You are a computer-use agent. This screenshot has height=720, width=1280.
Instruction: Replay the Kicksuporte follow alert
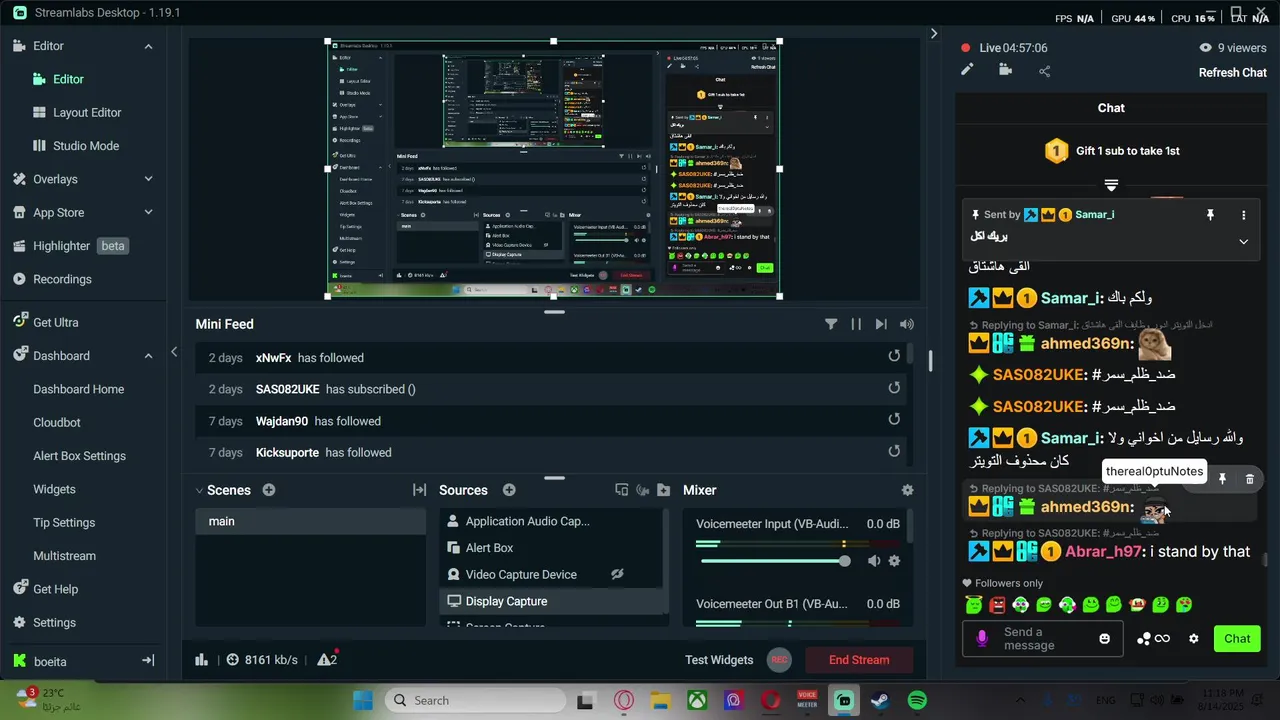pyautogui.click(x=894, y=452)
